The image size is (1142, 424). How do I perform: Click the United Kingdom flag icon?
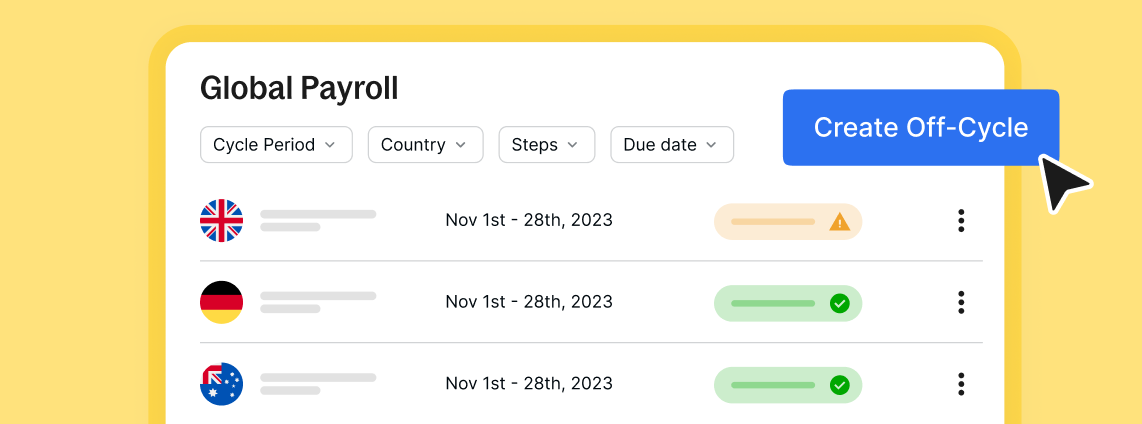221,221
